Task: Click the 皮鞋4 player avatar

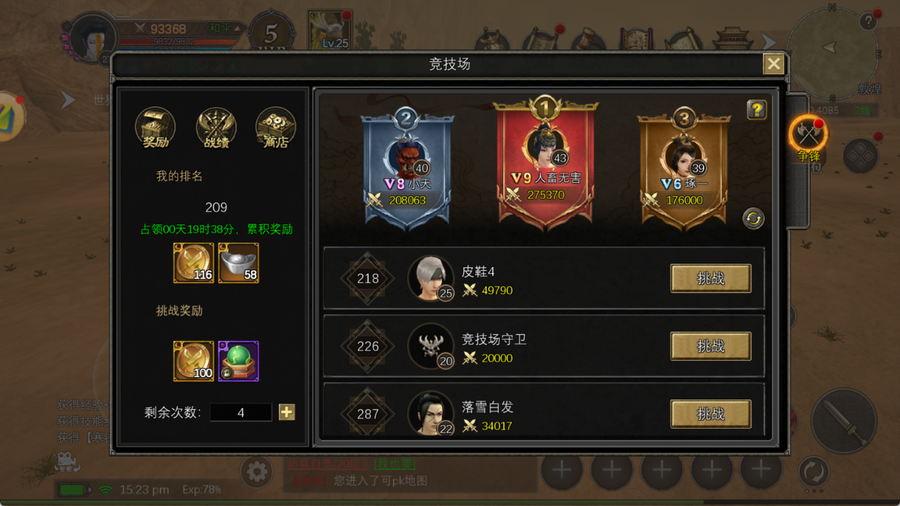Action: [430, 278]
